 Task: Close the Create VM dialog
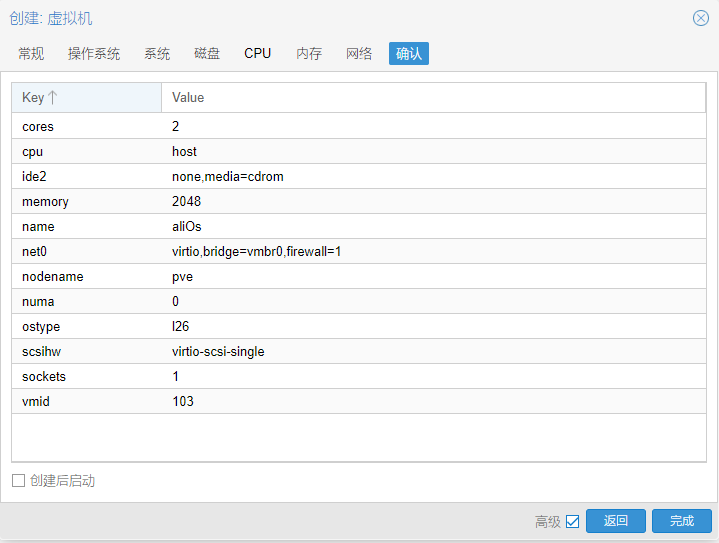click(x=700, y=18)
